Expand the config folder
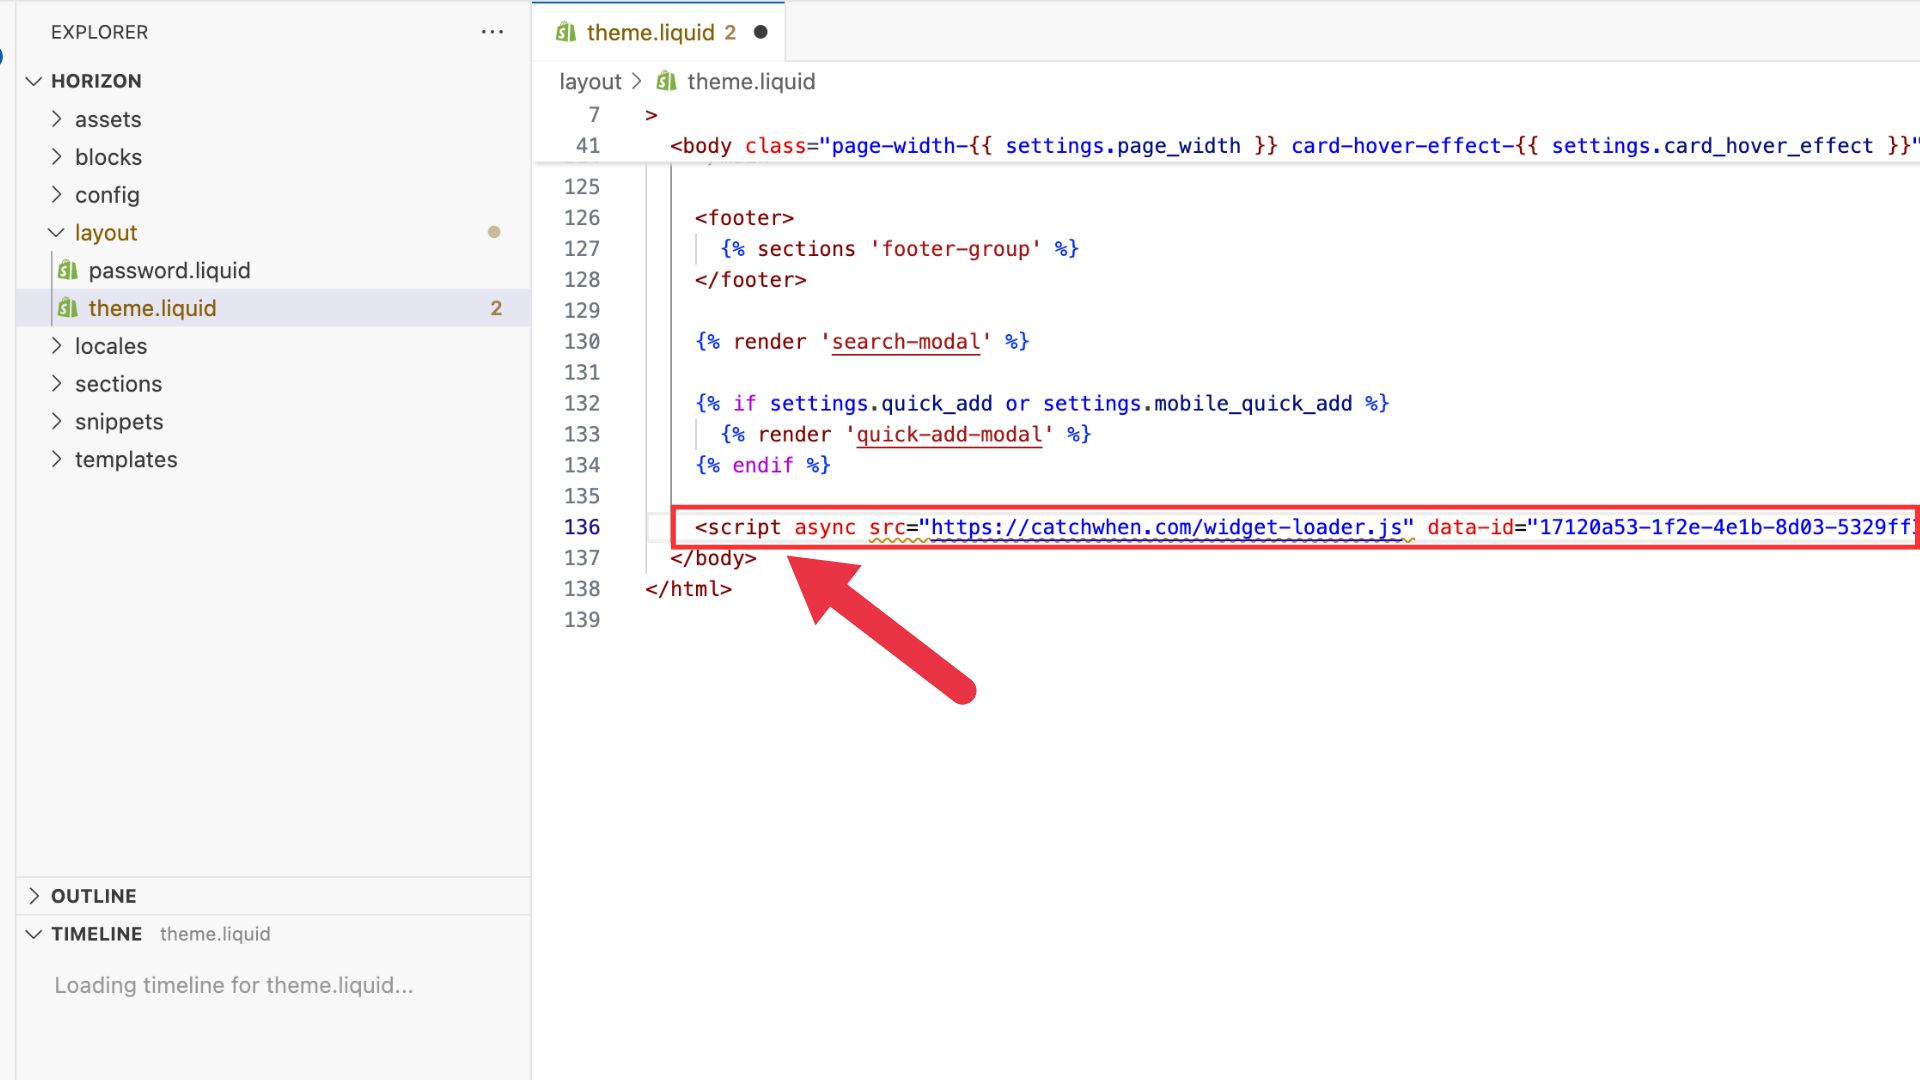Image resolution: width=1920 pixels, height=1080 pixels. coord(57,195)
